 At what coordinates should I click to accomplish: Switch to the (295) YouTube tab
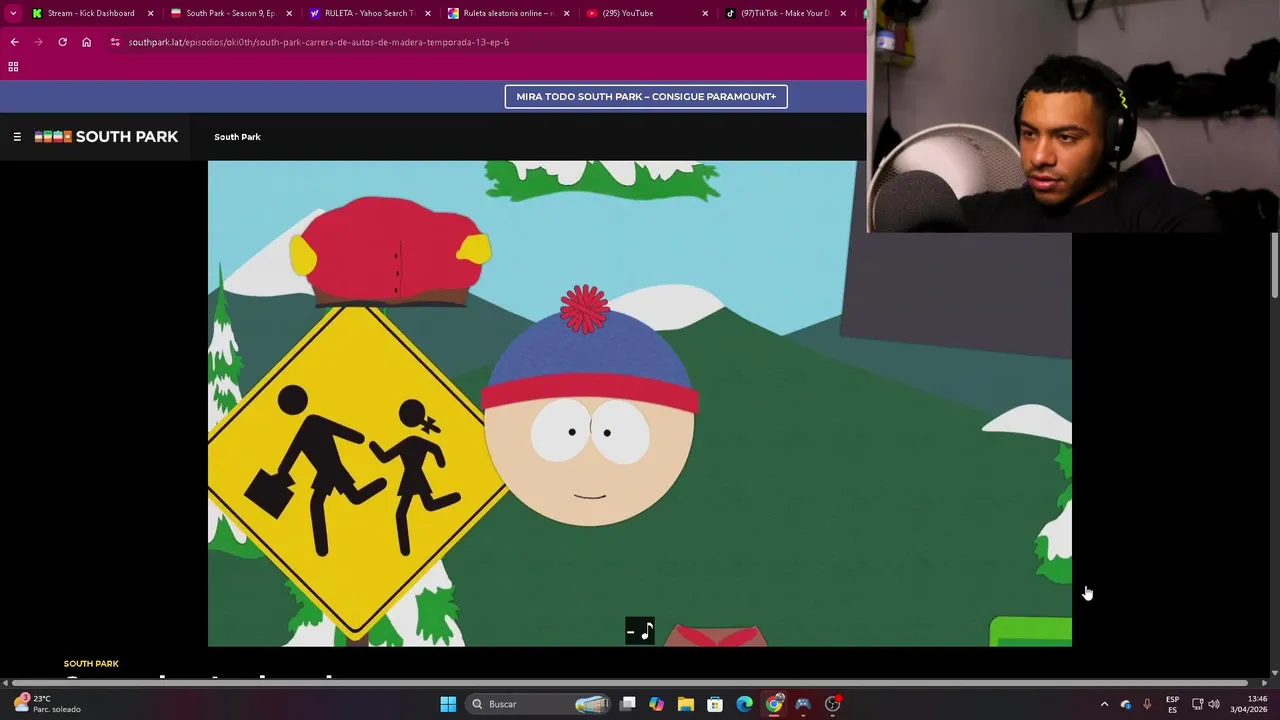point(645,13)
